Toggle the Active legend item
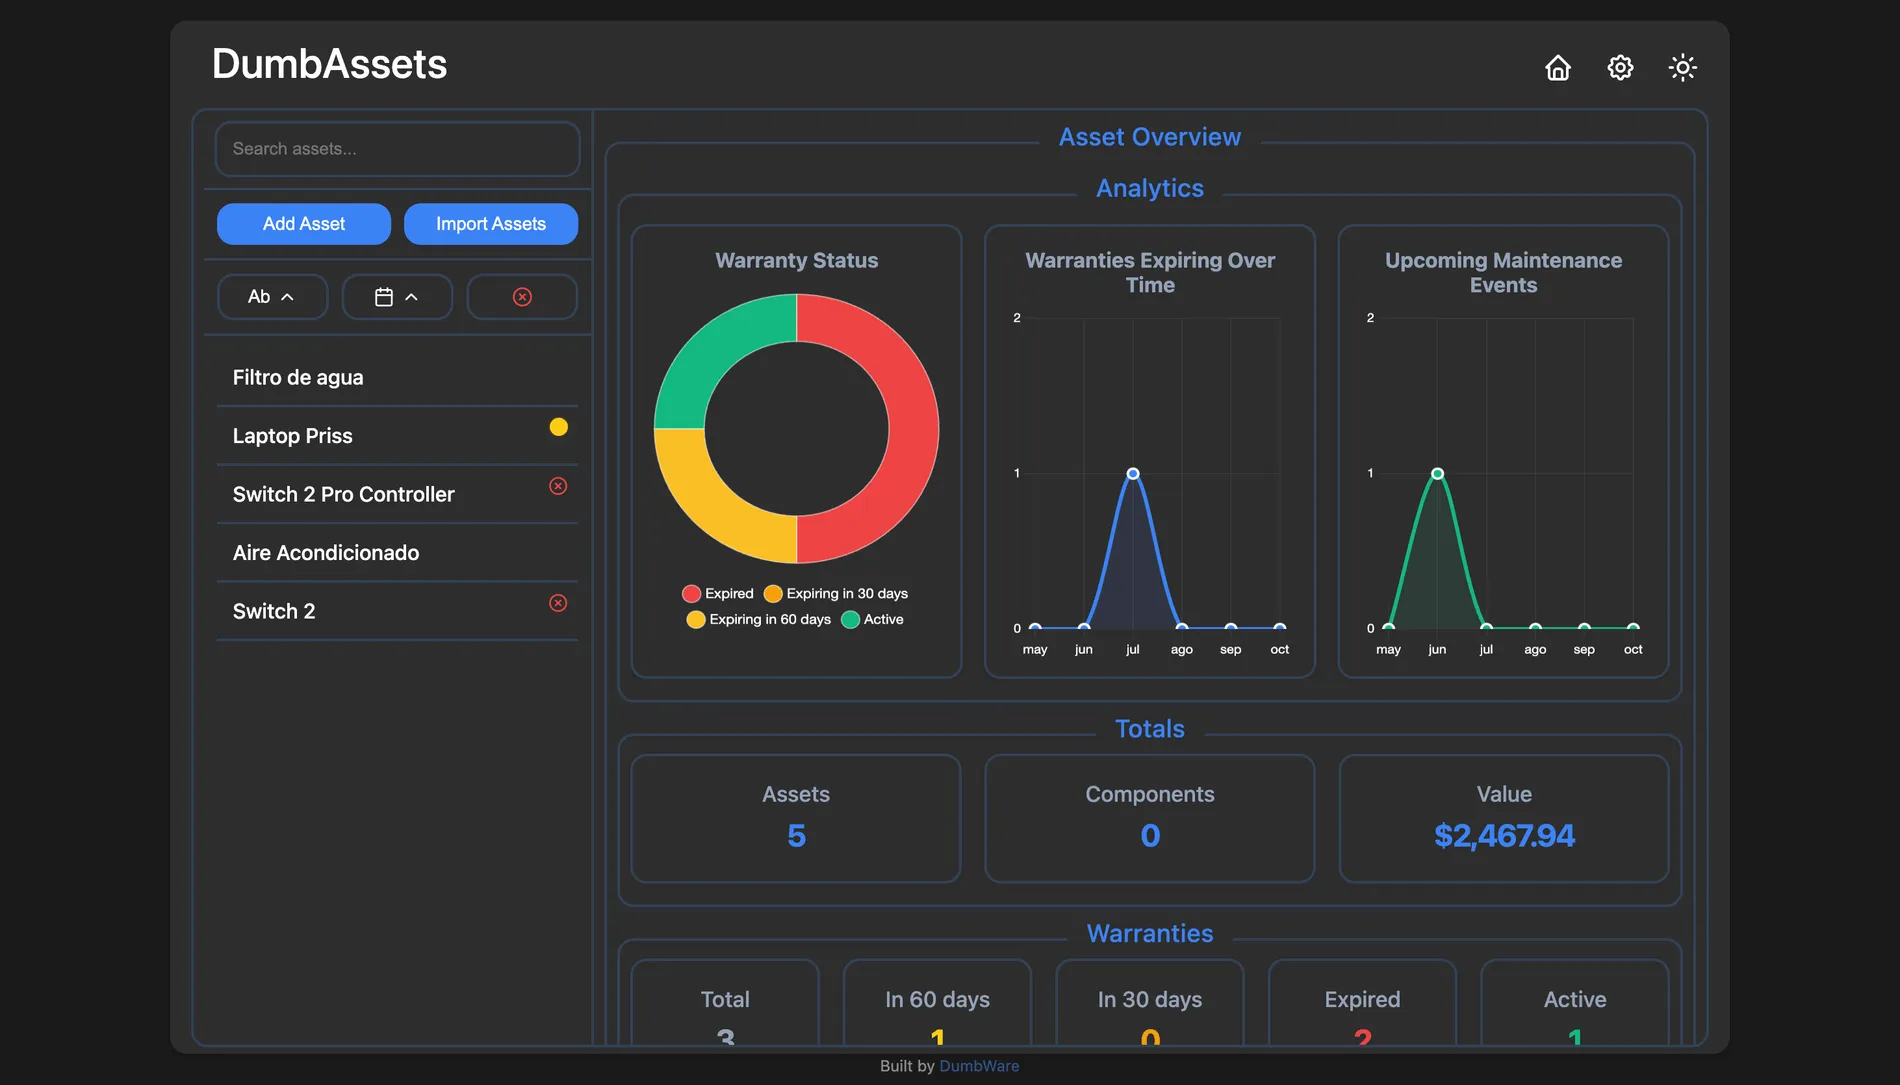 (873, 620)
